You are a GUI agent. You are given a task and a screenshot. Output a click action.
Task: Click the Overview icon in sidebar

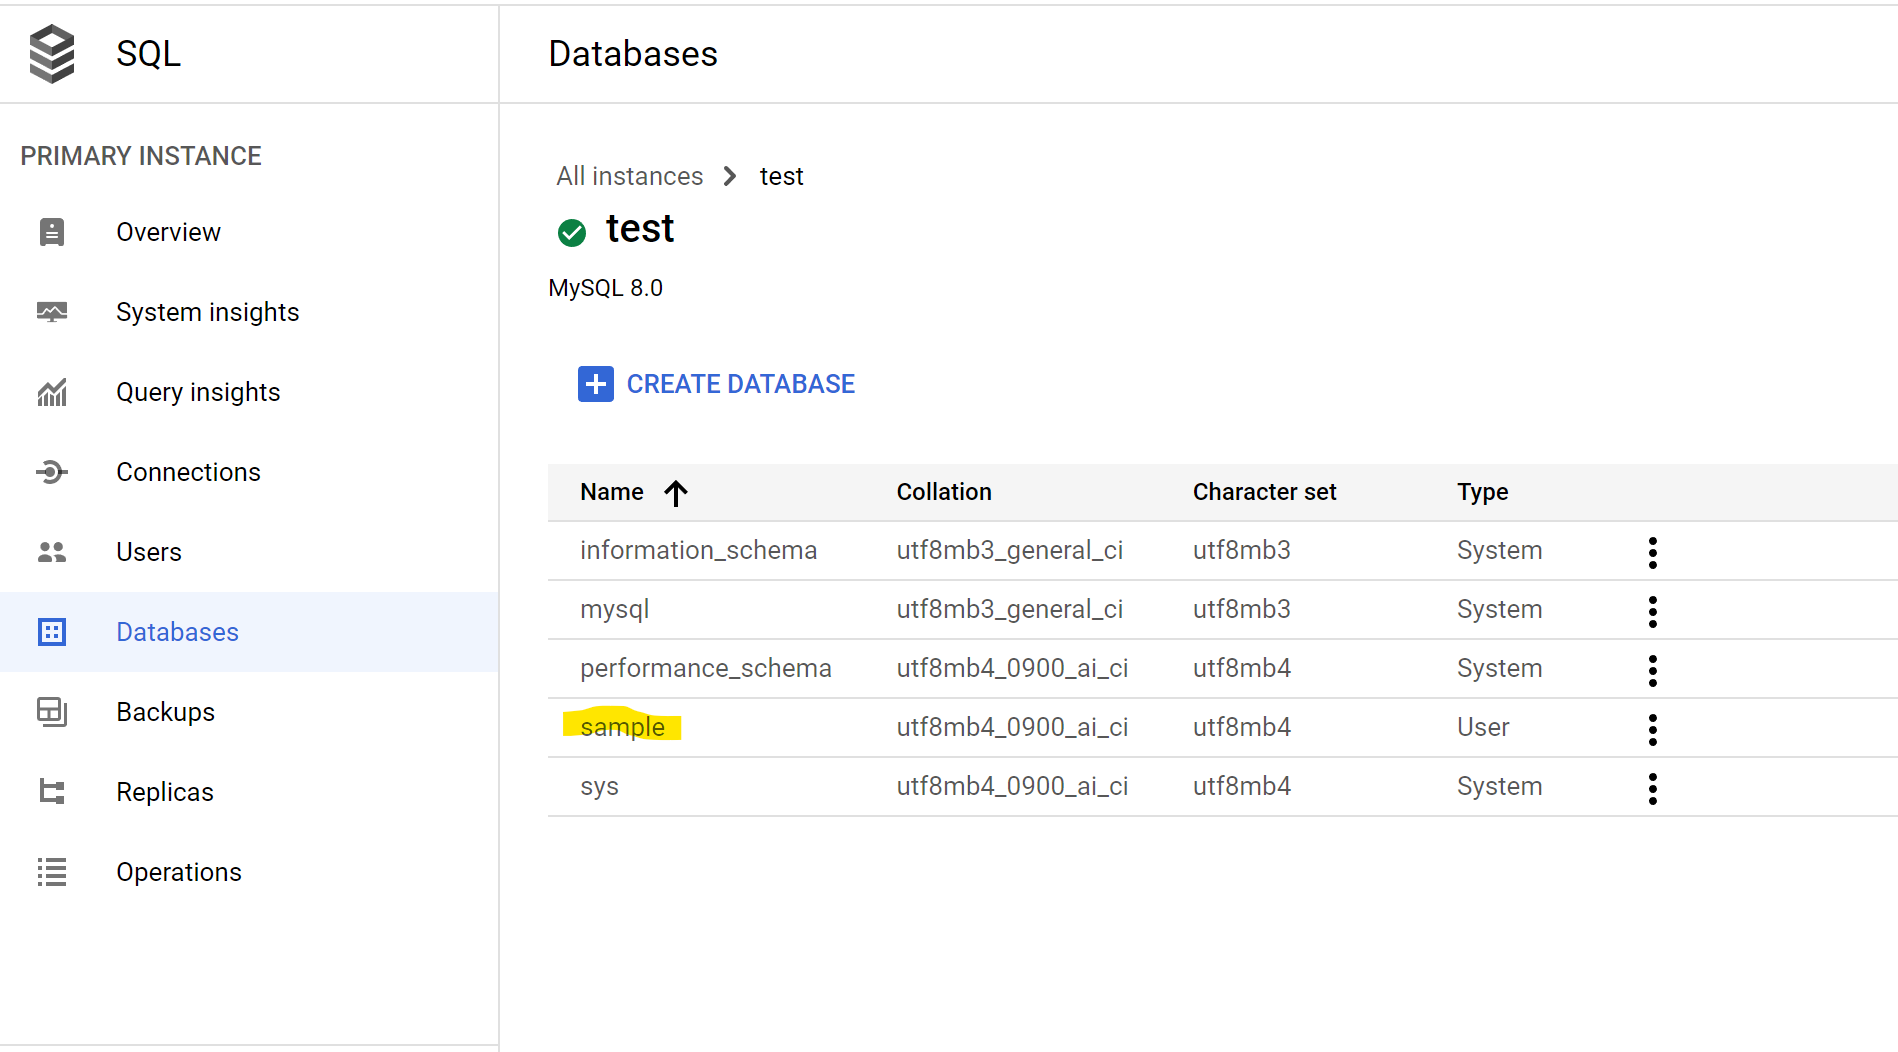52,232
